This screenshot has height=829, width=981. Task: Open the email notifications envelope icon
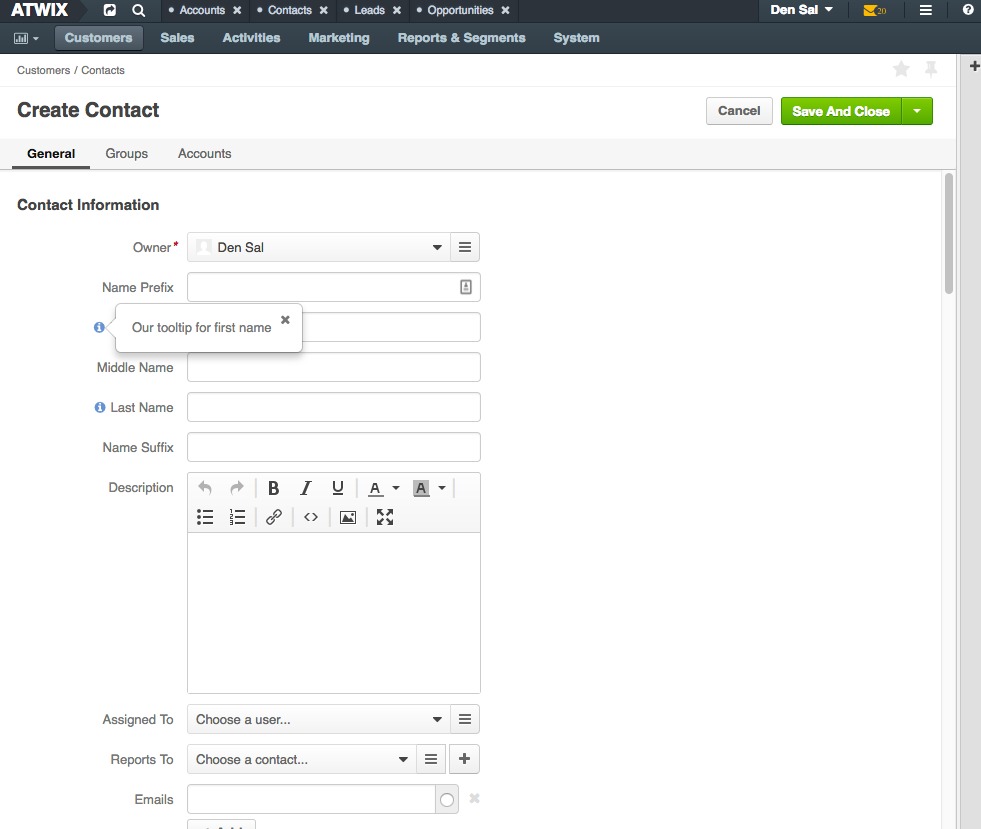874,10
